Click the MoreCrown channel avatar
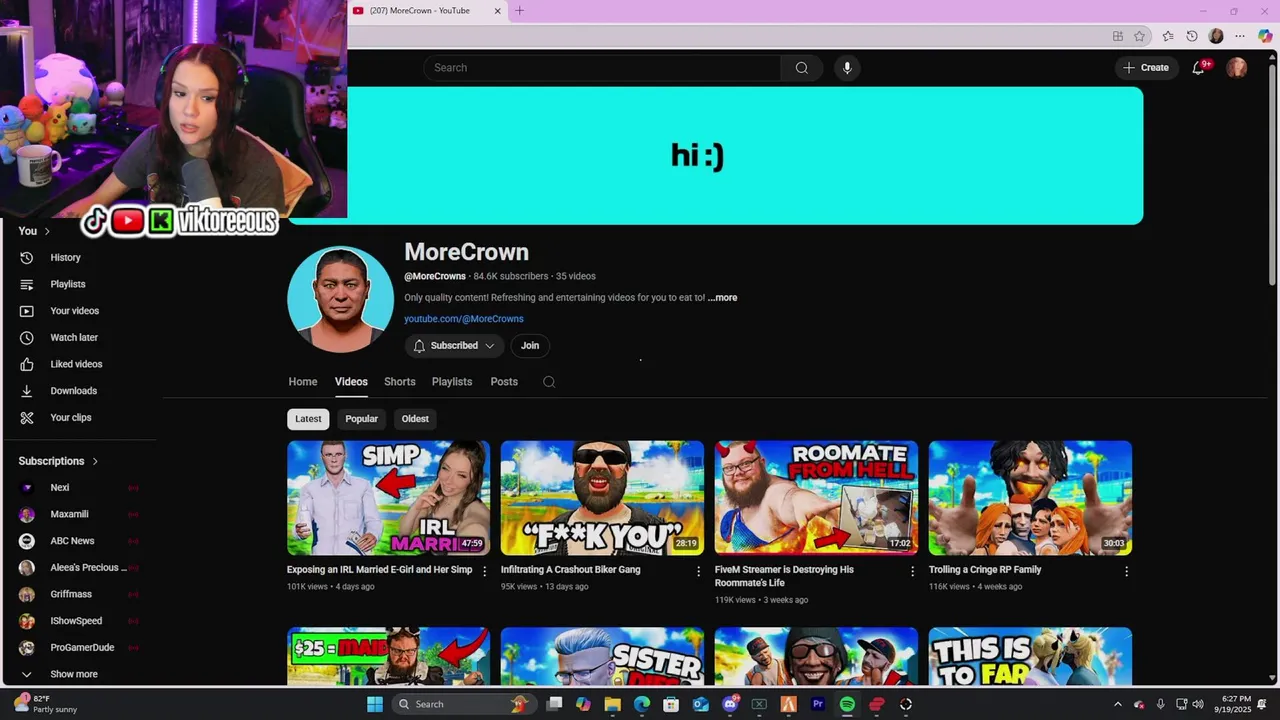 tap(340, 299)
